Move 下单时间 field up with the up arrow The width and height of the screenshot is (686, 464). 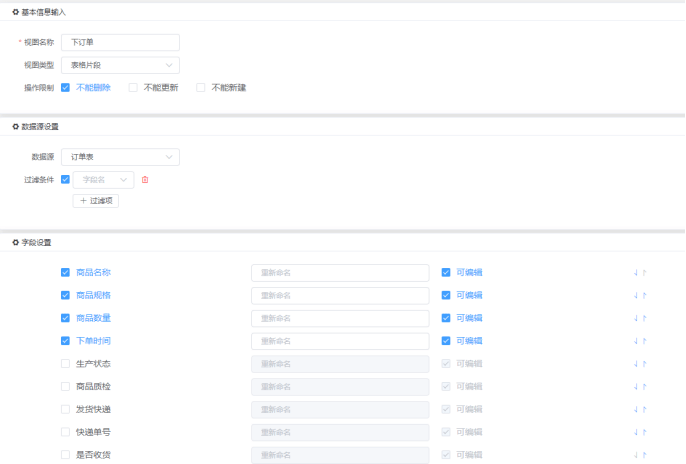tap(644, 341)
